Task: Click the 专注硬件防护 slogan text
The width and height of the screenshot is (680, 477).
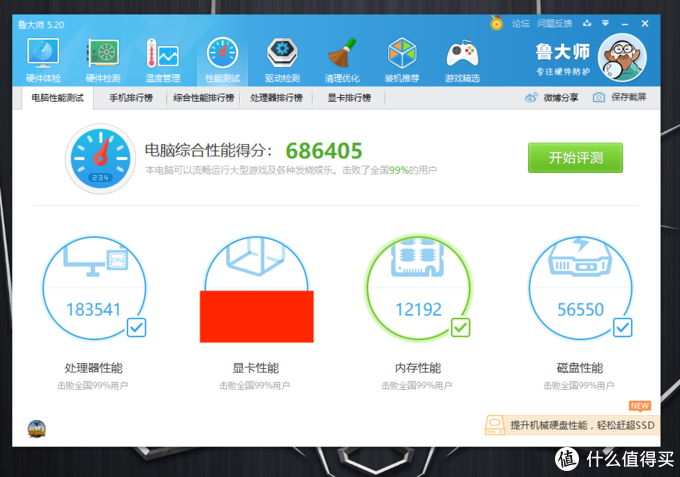Action: click(x=563, y=72)
